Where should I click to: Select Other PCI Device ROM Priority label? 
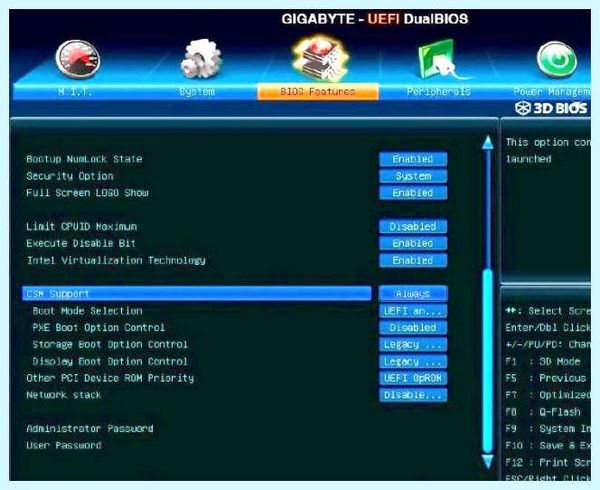point(110,378)
